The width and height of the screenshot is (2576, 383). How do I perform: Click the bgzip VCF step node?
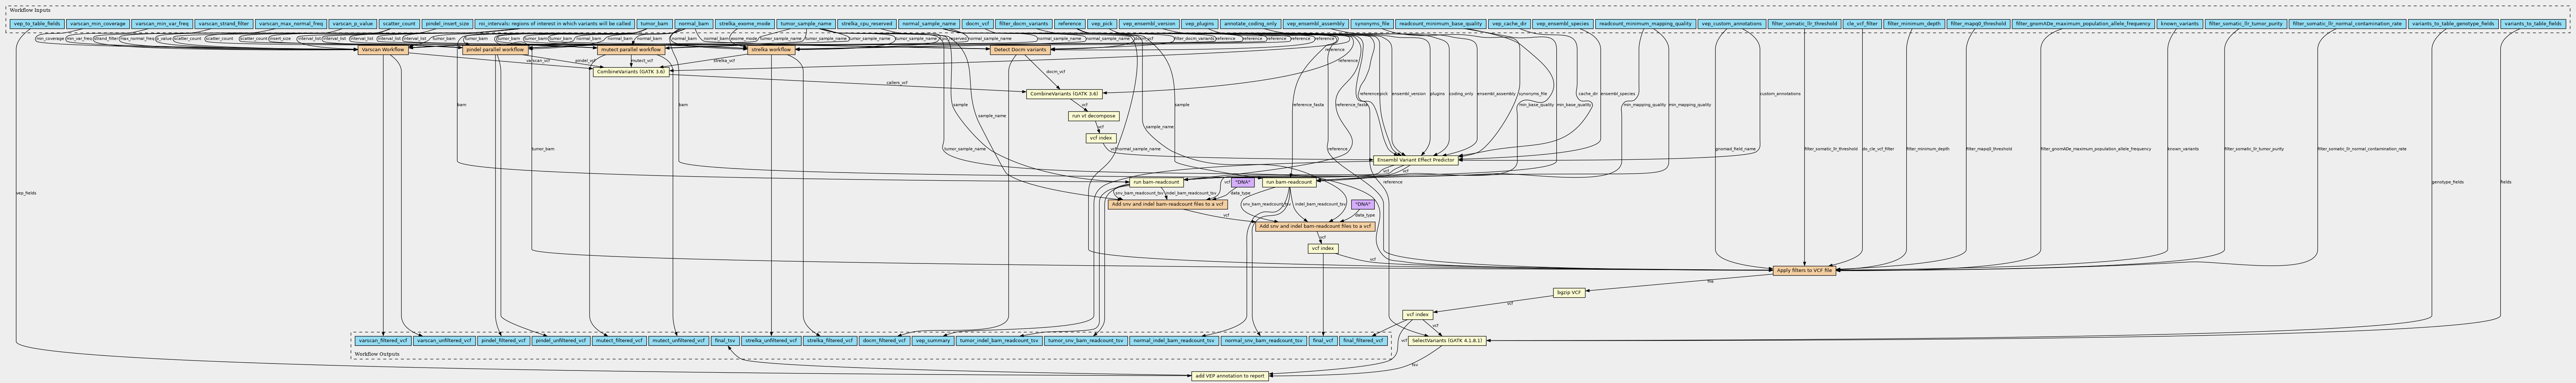pyautogui.click(x=1569, y=293)
